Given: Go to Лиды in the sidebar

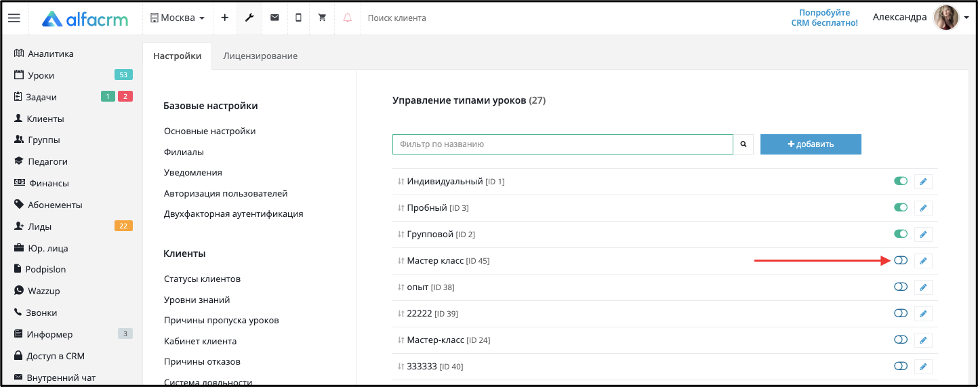Looking at the screenshot, I should [32, 227].
